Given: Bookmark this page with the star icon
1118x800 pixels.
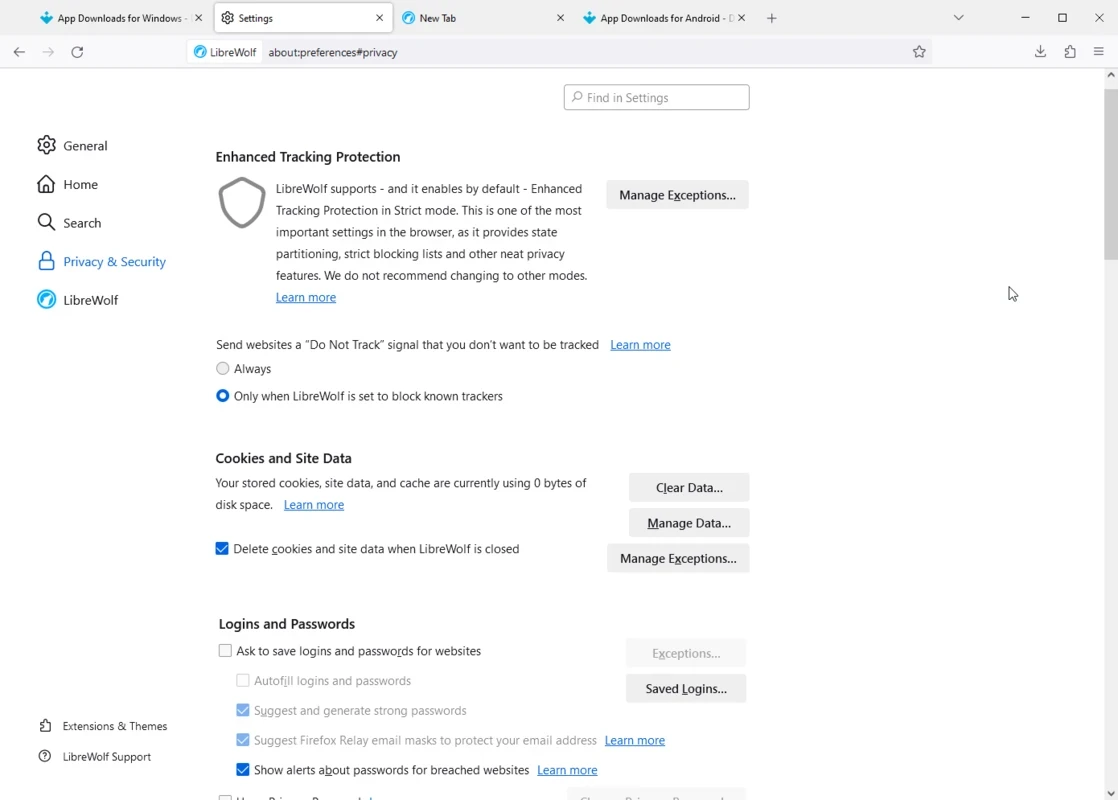Looking at the screenshot, I should point(919,52).
